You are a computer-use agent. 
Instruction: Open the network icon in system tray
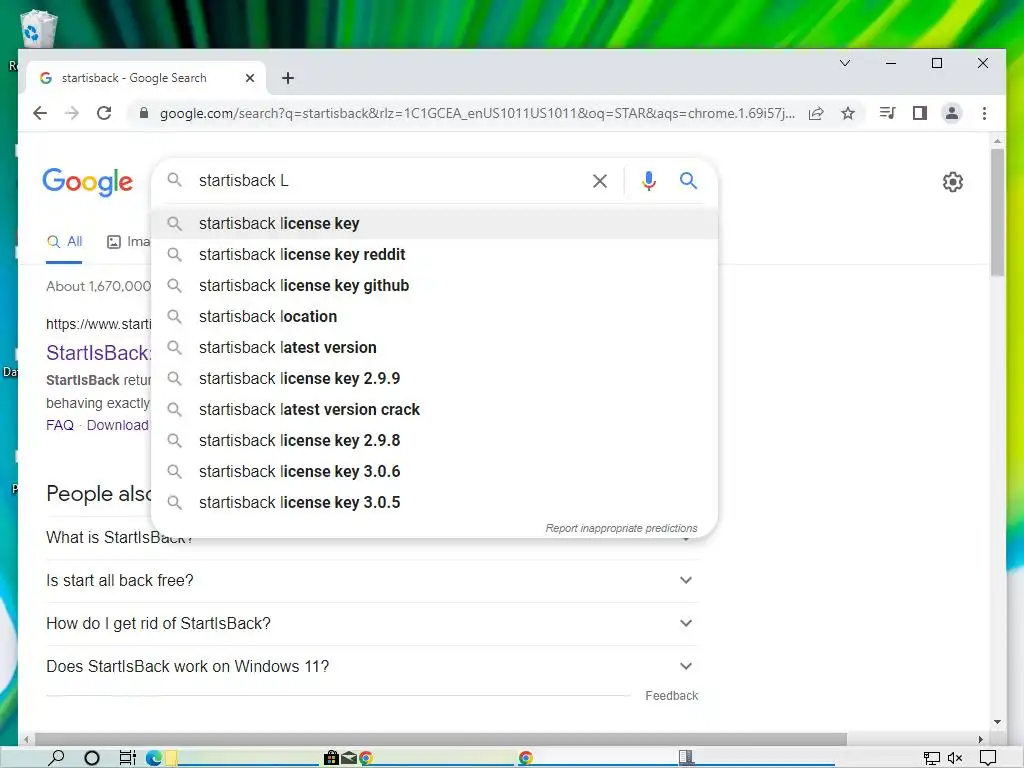(x=931, y=758)
